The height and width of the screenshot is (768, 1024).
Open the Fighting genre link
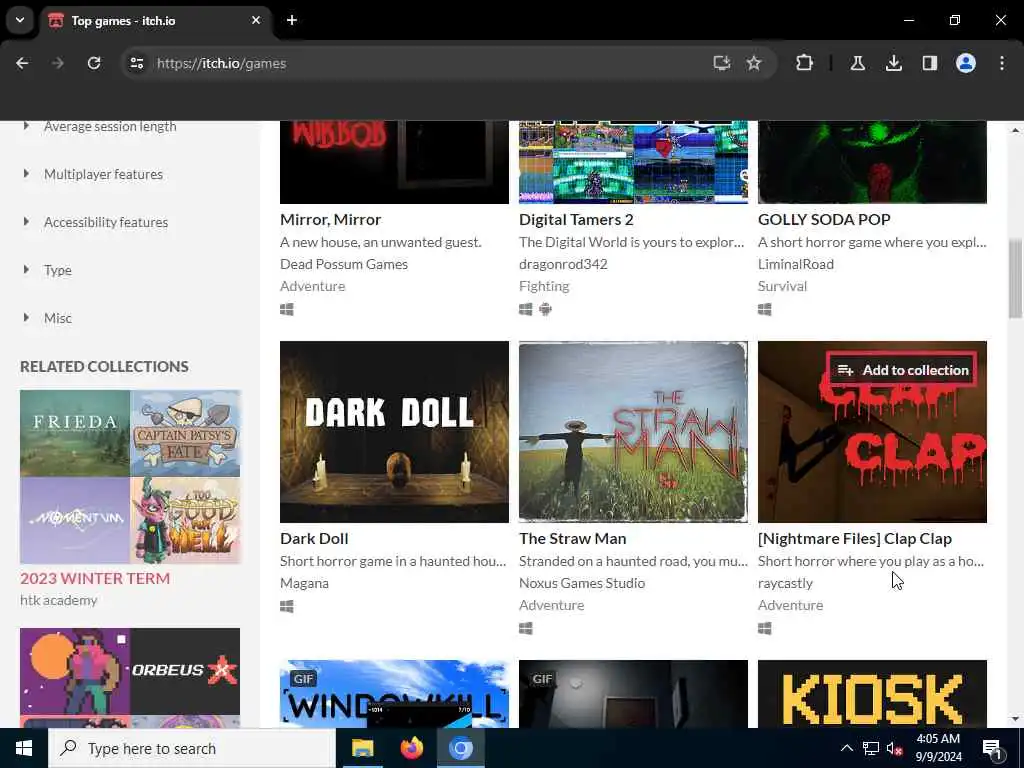coord(544,286)
